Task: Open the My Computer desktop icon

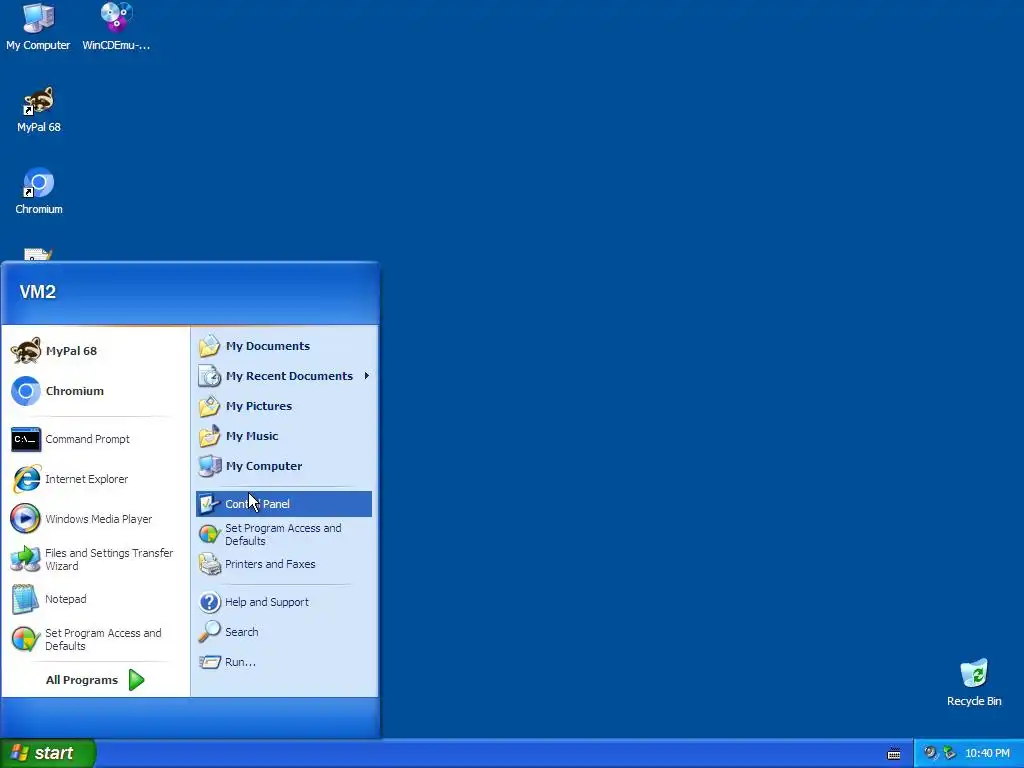Action: 38,27
